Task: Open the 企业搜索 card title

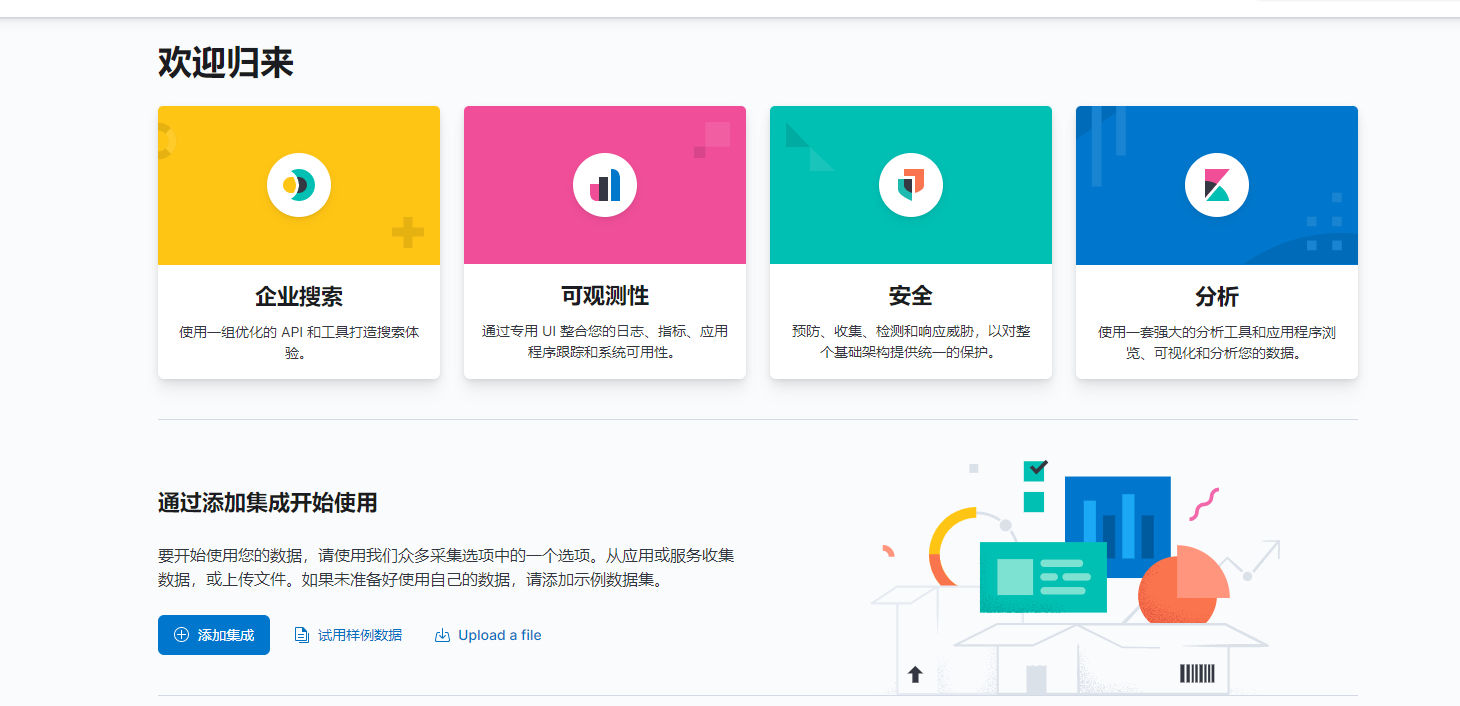Action: coord(299,296)
